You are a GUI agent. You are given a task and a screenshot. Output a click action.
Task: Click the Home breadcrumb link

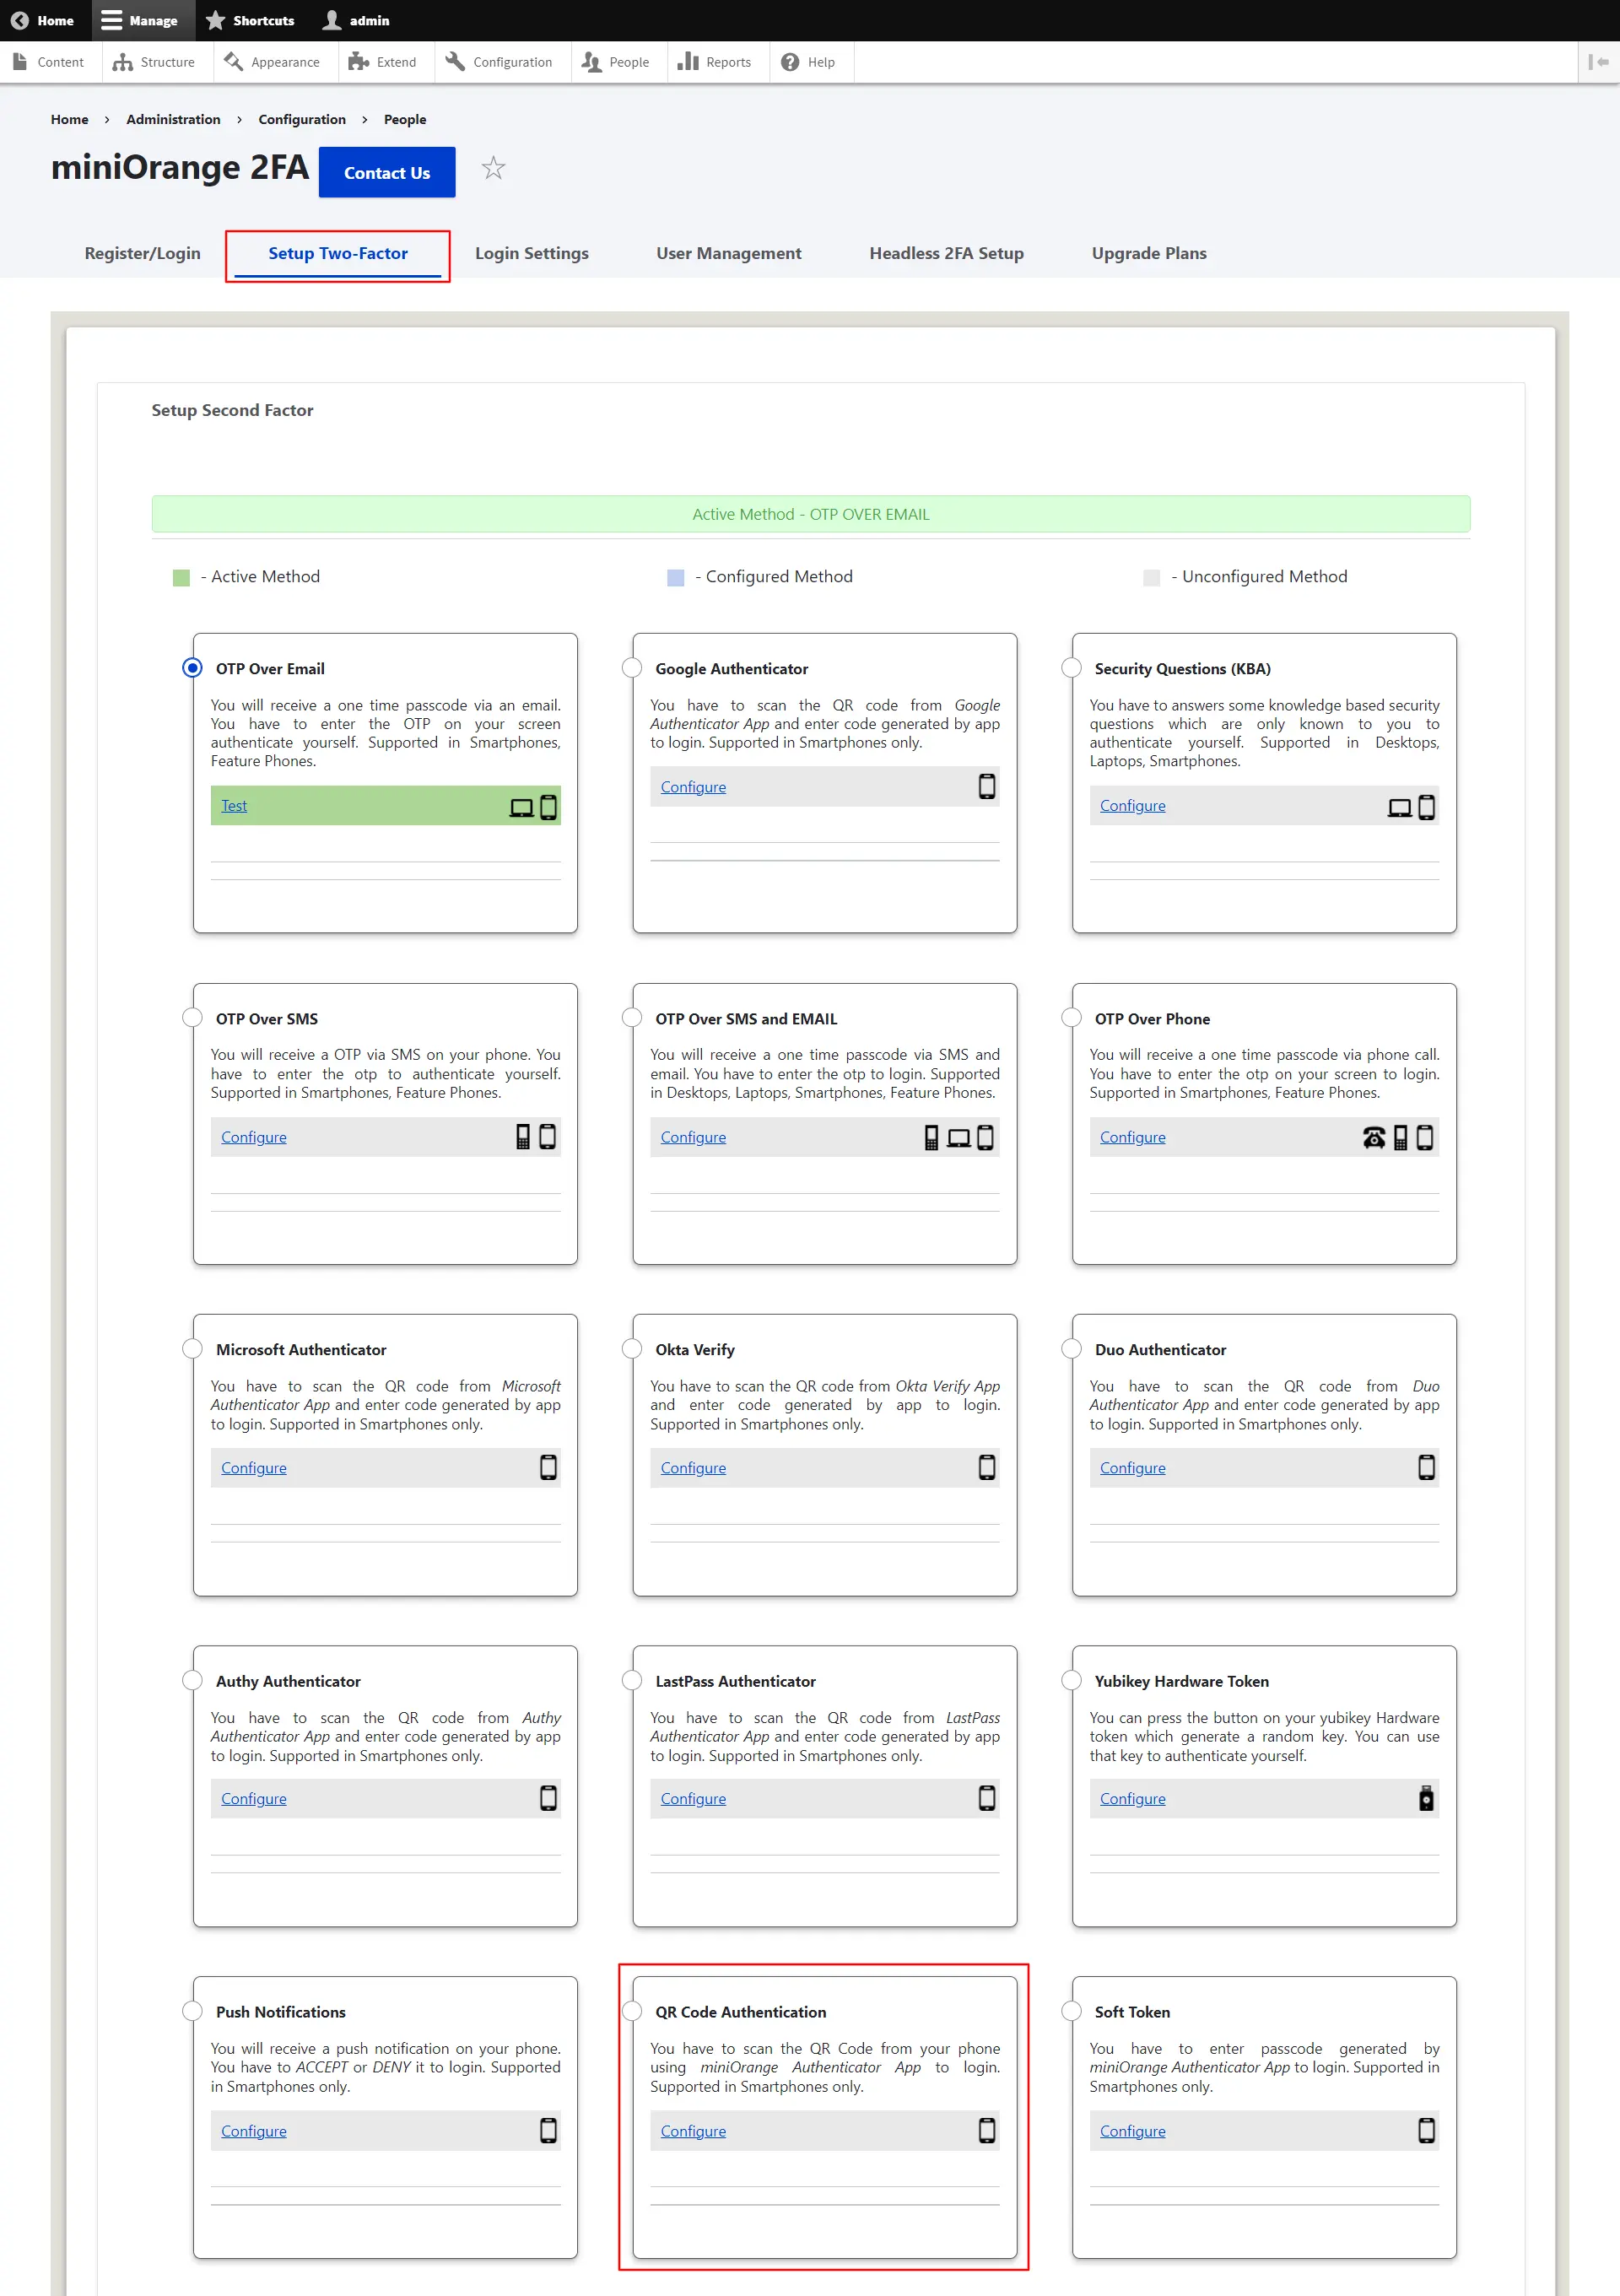point(69,119)
